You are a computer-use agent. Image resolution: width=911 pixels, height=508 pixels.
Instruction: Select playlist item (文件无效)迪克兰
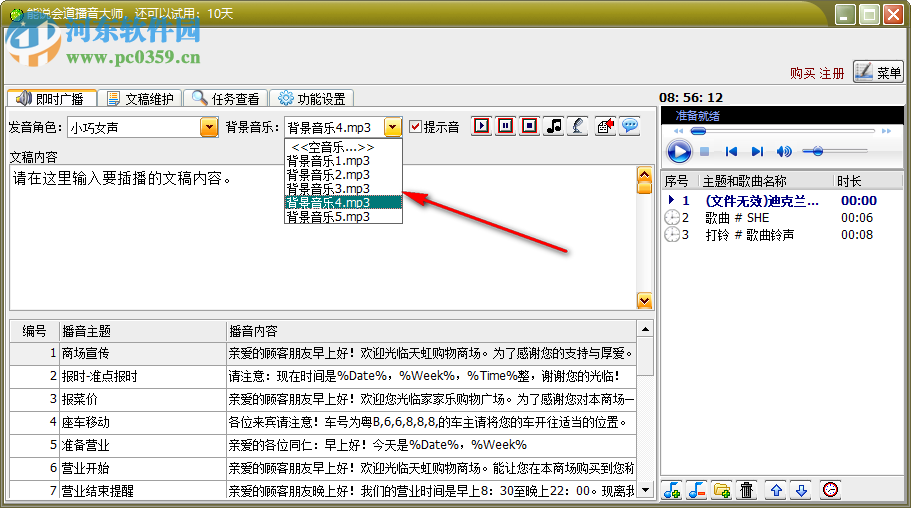(782, 201)
